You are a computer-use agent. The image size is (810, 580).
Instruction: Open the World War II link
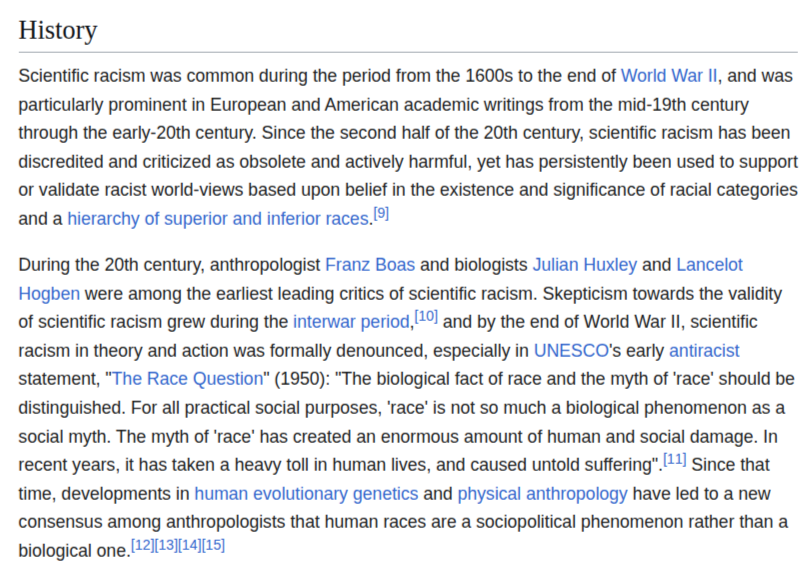[669, 76]
